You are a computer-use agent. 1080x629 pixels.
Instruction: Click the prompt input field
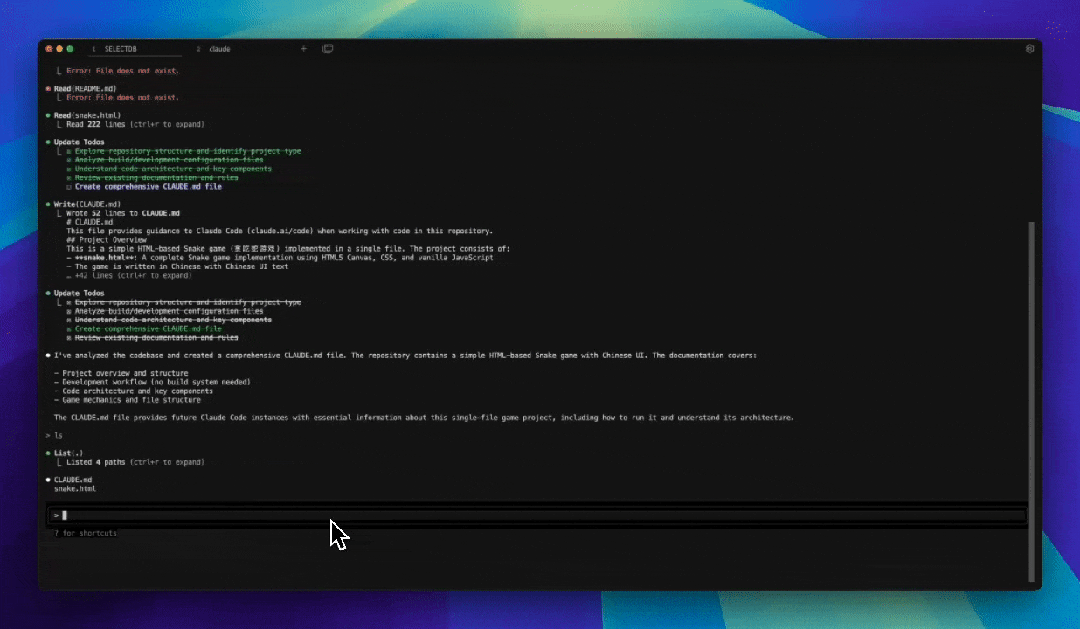point(537,515)
